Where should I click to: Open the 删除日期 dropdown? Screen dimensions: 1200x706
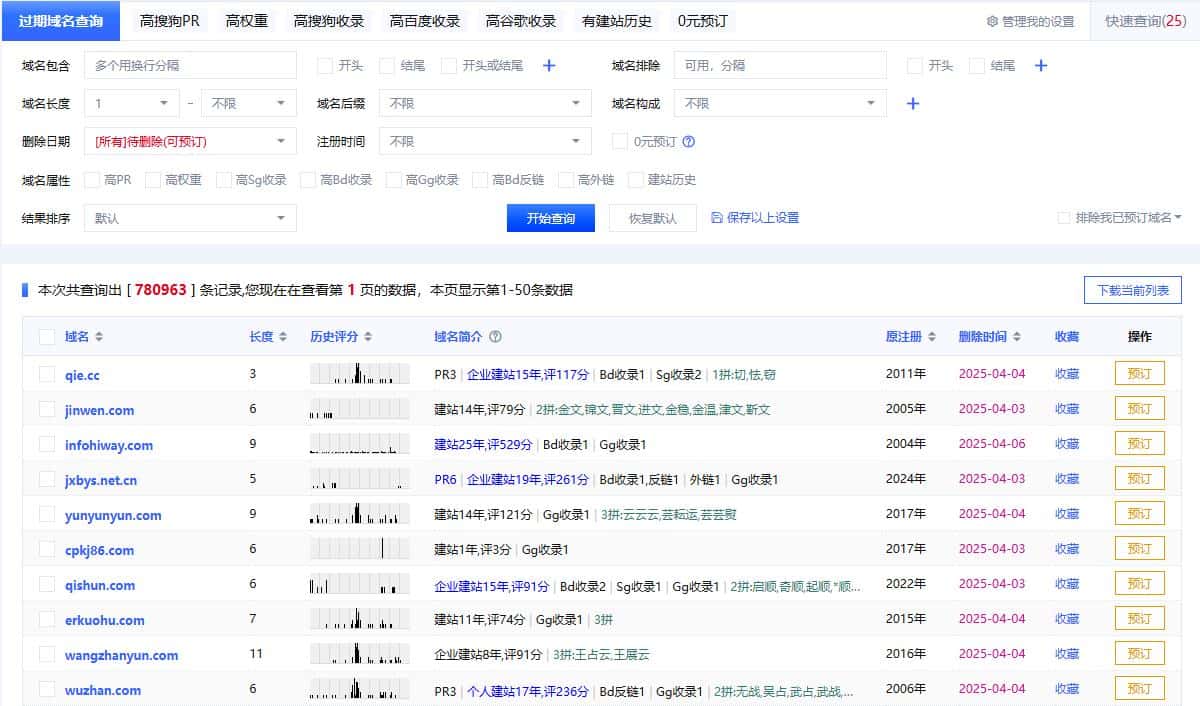(190, 141)
